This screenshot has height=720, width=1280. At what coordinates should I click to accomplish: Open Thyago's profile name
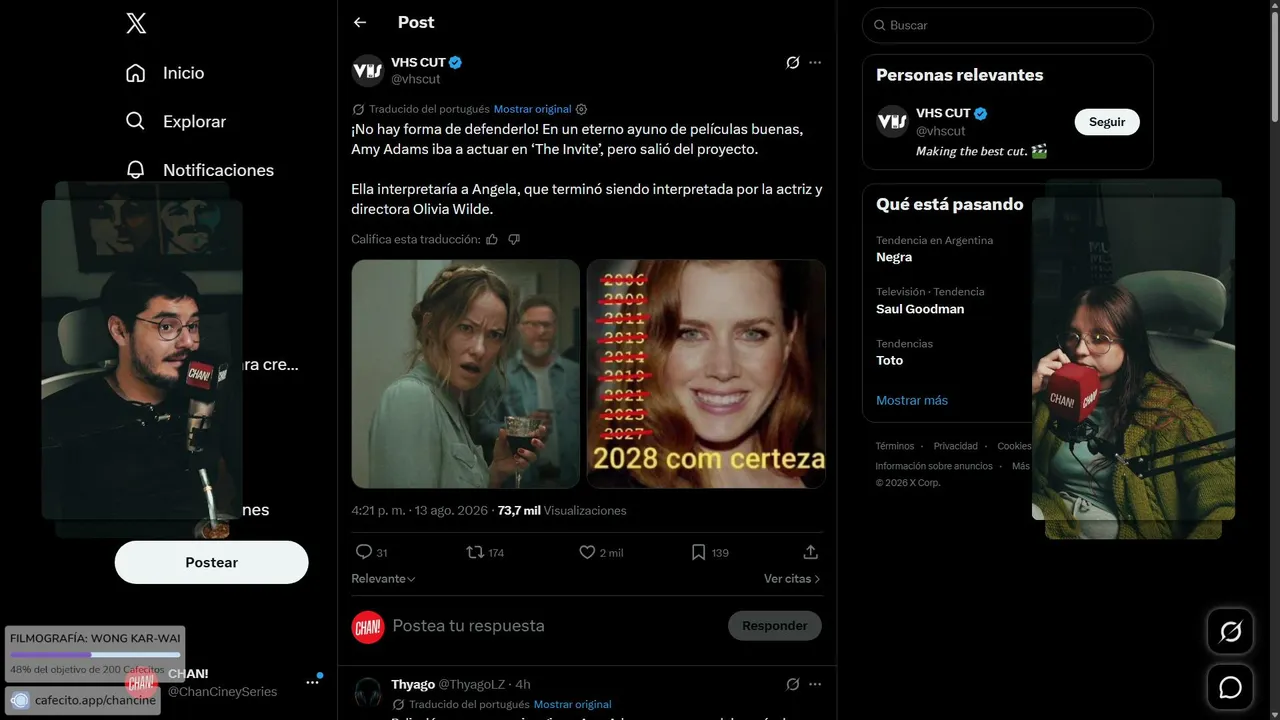coord(413,684)
